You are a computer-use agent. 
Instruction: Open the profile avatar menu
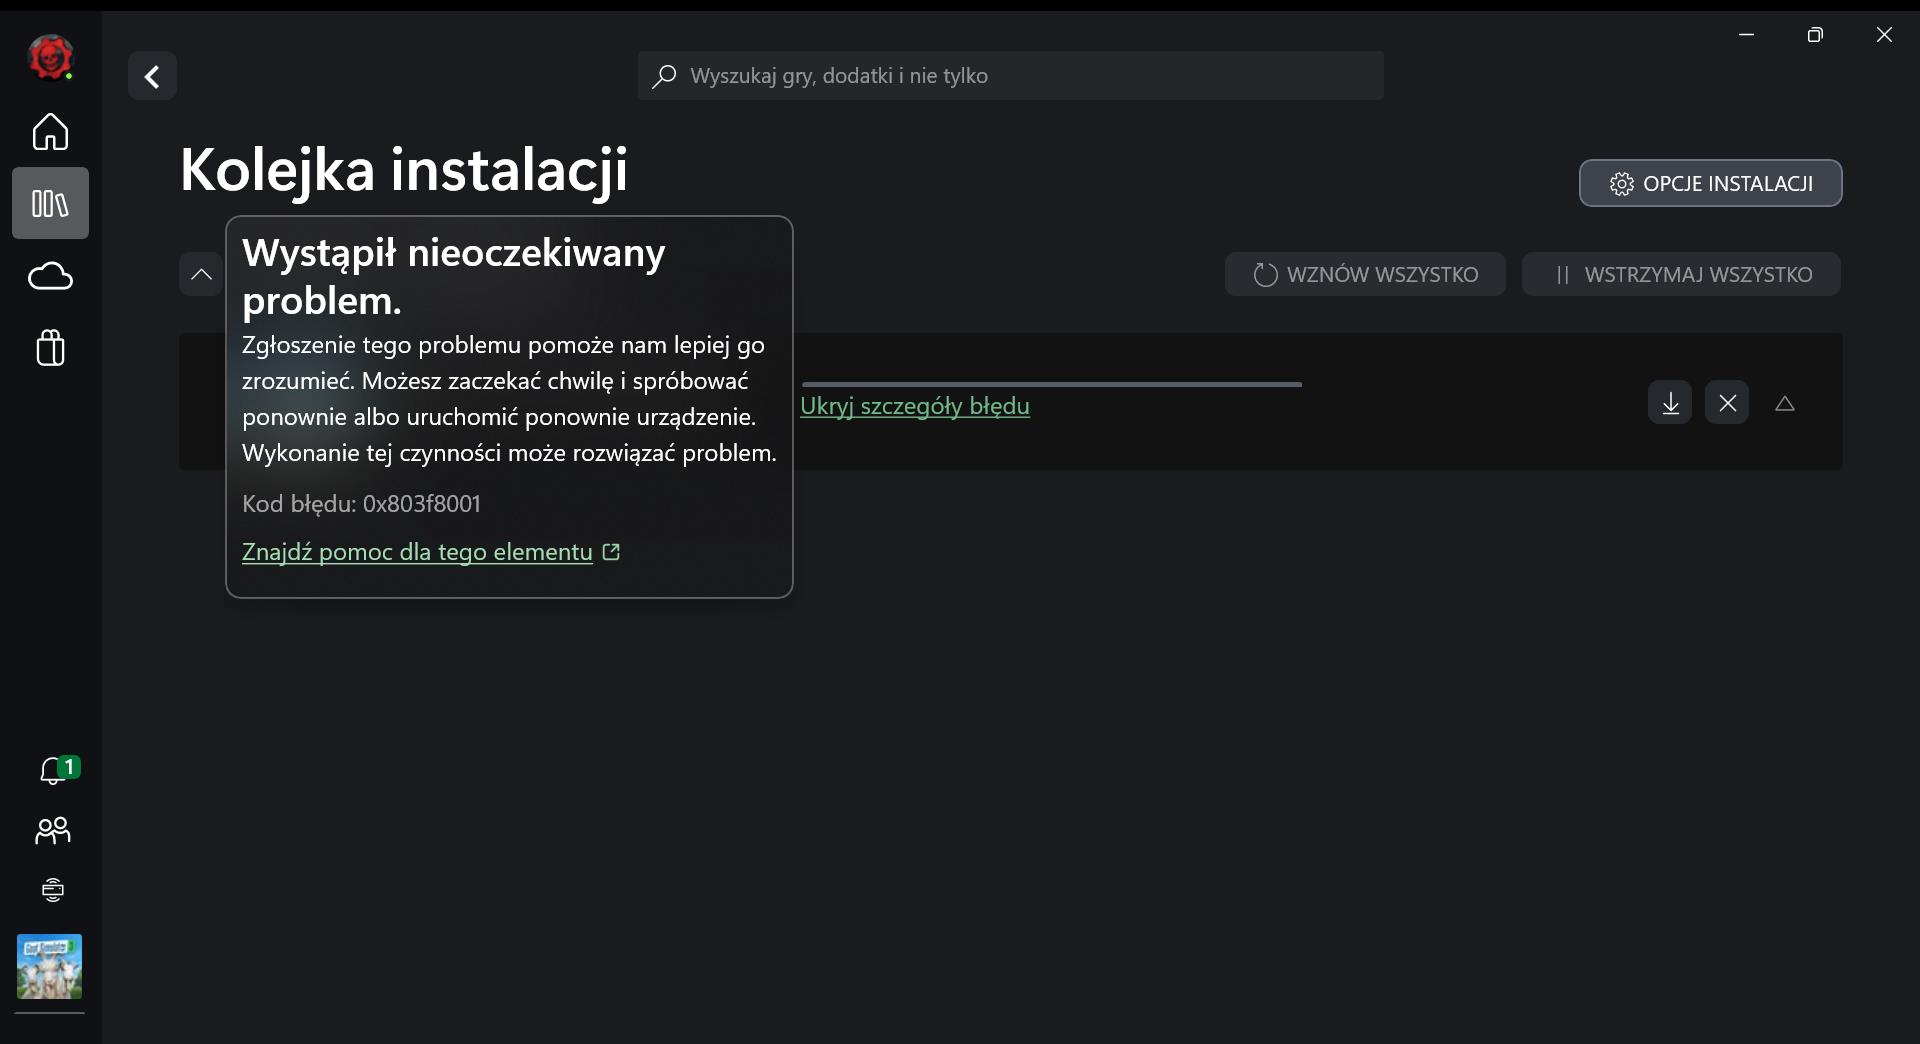(x=50, y=57)
